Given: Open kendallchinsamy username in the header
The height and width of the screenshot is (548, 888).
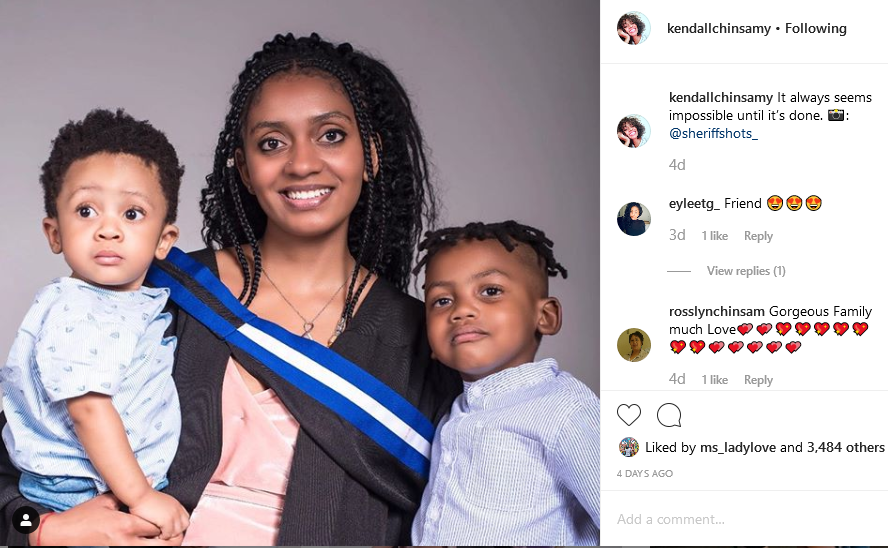Looking at the screenshot, I should (719, 28).
